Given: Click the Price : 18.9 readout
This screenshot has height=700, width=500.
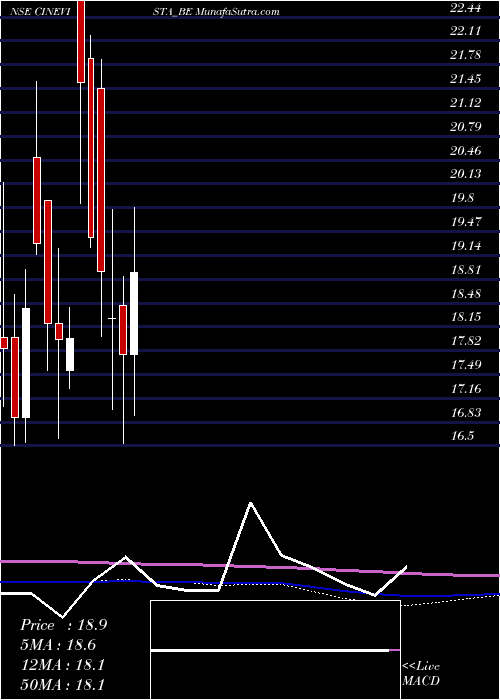Looking at the screenshot, I should [x=63, y=625].
